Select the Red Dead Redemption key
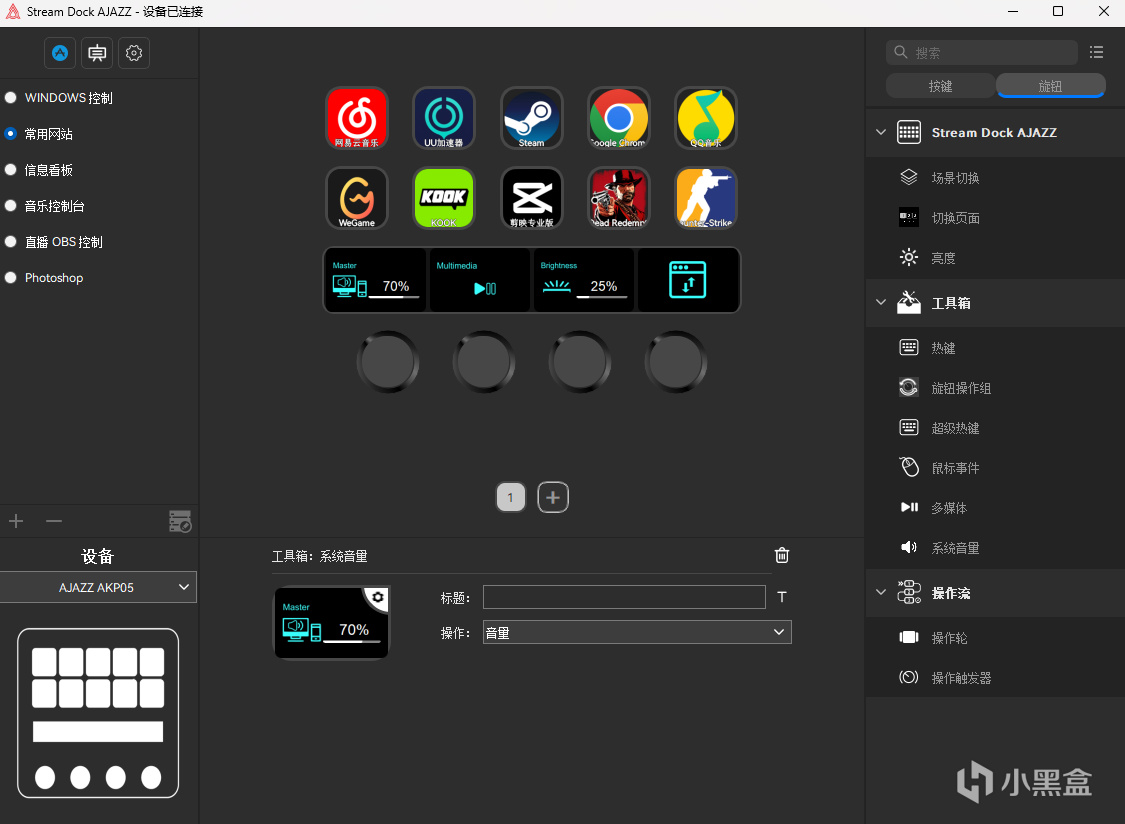The height and width of the screenshot is (824, 1125). (x=618, y=198)
